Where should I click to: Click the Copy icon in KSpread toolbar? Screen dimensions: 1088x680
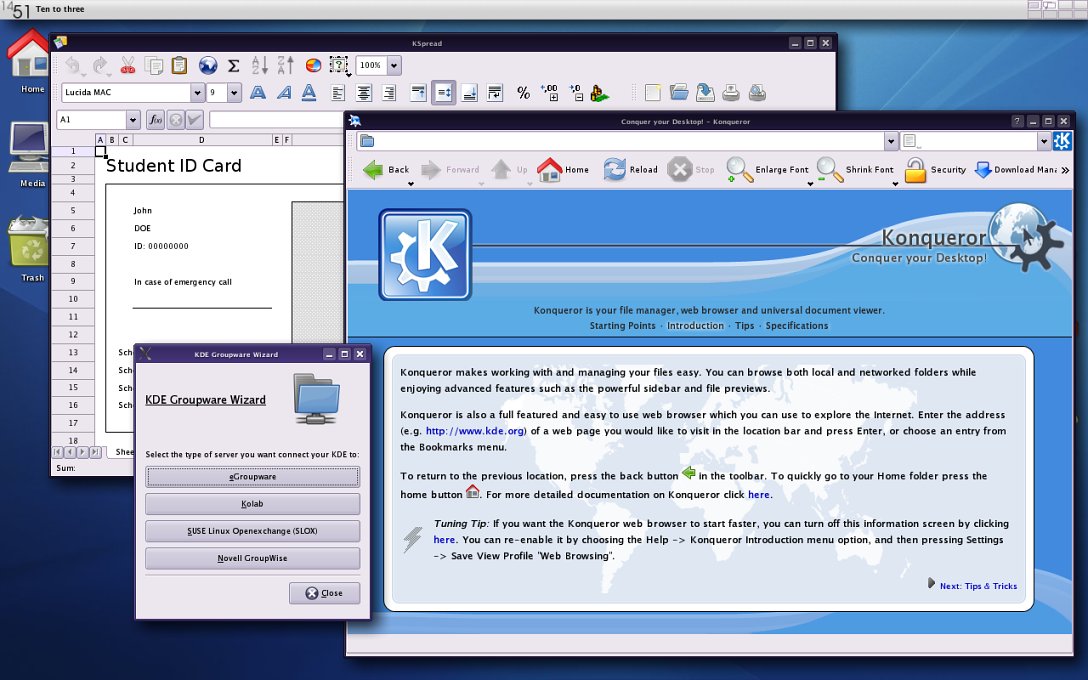(153, 65)
